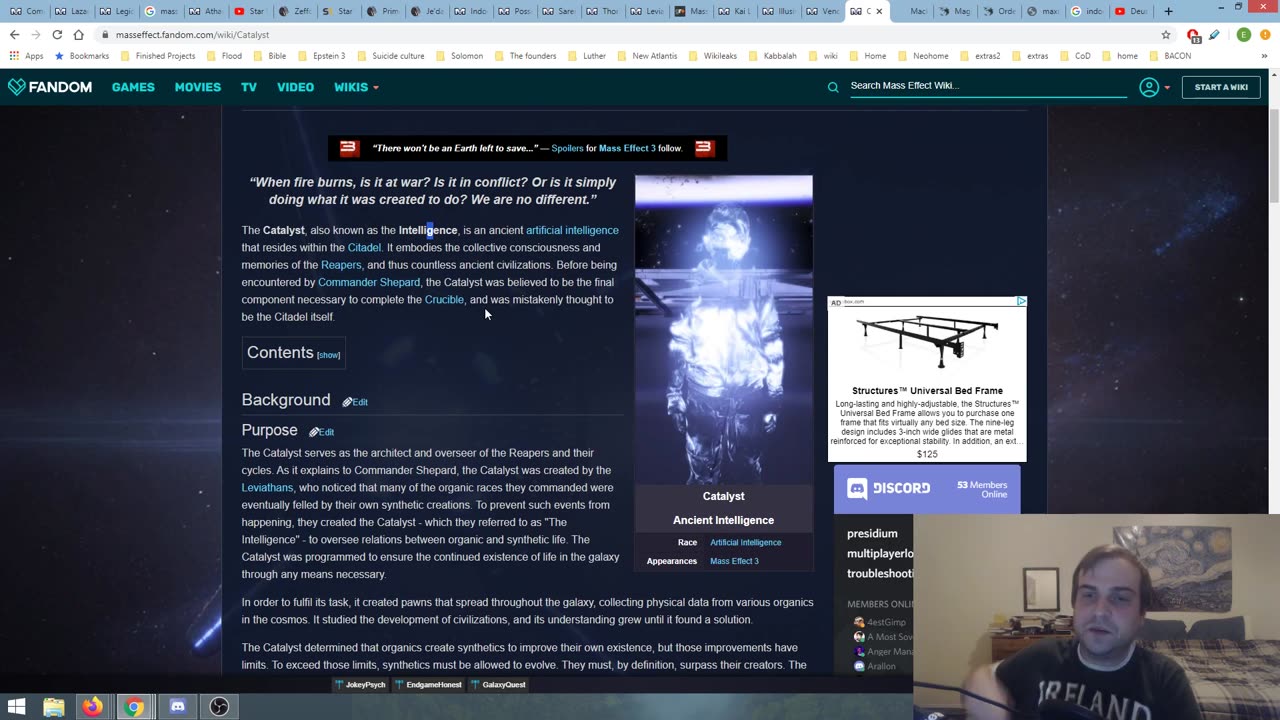This screenshot has height=720, width=1280.
Task: Open infobox Mass Effect 3 appearances link
Action: pos(734,561)
